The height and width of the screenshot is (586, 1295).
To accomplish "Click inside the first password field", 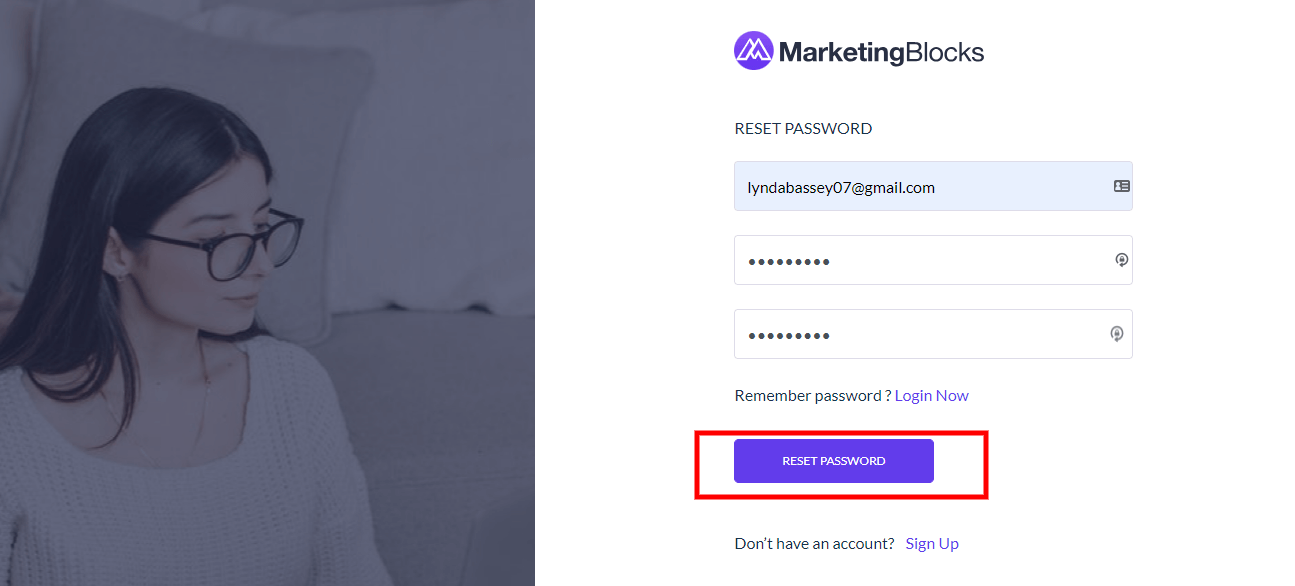I will click(933, 260).
